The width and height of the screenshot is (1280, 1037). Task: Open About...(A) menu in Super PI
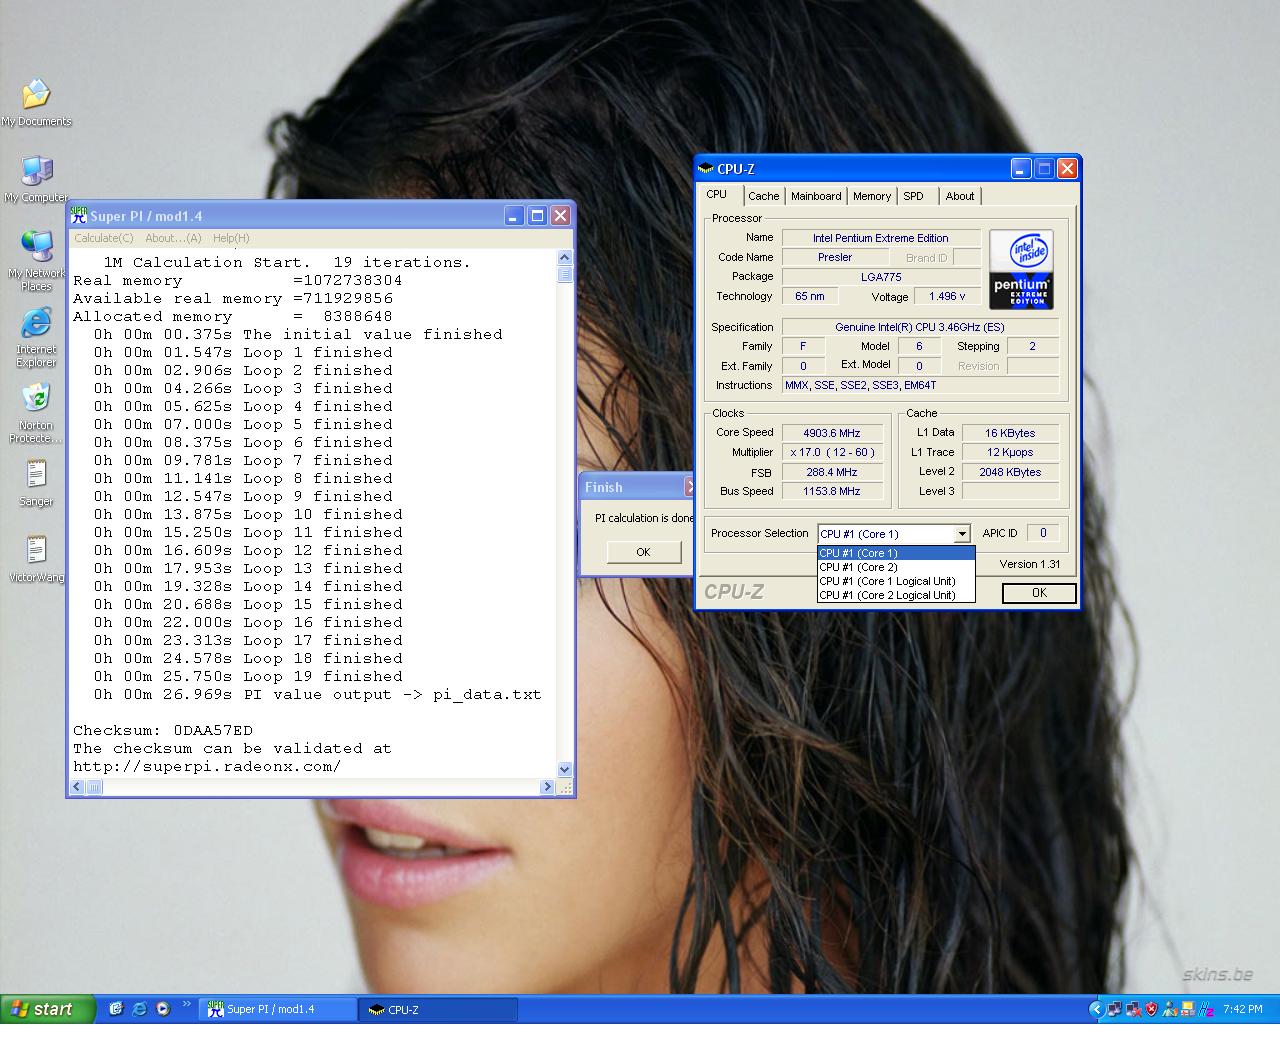(x=173, y=238)
